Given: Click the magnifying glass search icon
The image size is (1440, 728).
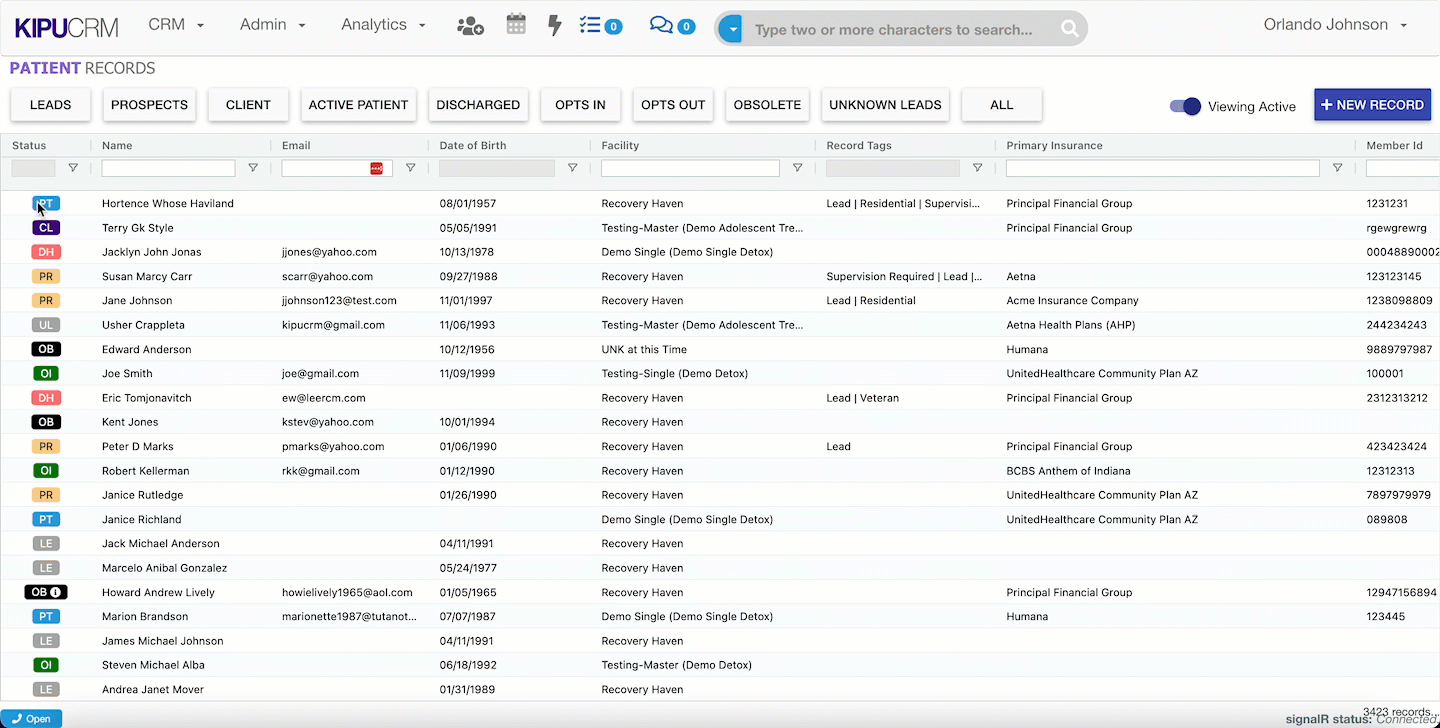Looking at the screenshot, I should [x=1070, y=29].
